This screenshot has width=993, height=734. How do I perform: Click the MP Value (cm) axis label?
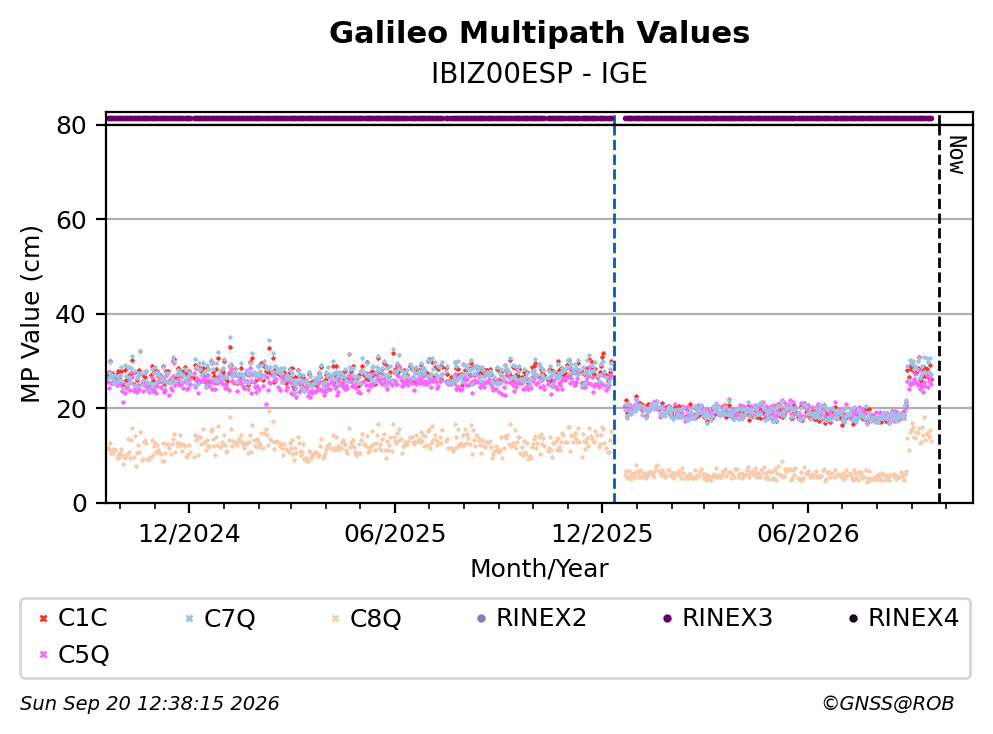point(30,314)
